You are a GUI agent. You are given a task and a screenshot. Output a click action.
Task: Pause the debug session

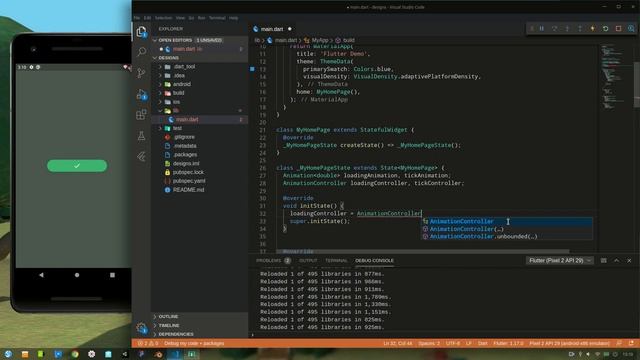(x=542, y=29)
